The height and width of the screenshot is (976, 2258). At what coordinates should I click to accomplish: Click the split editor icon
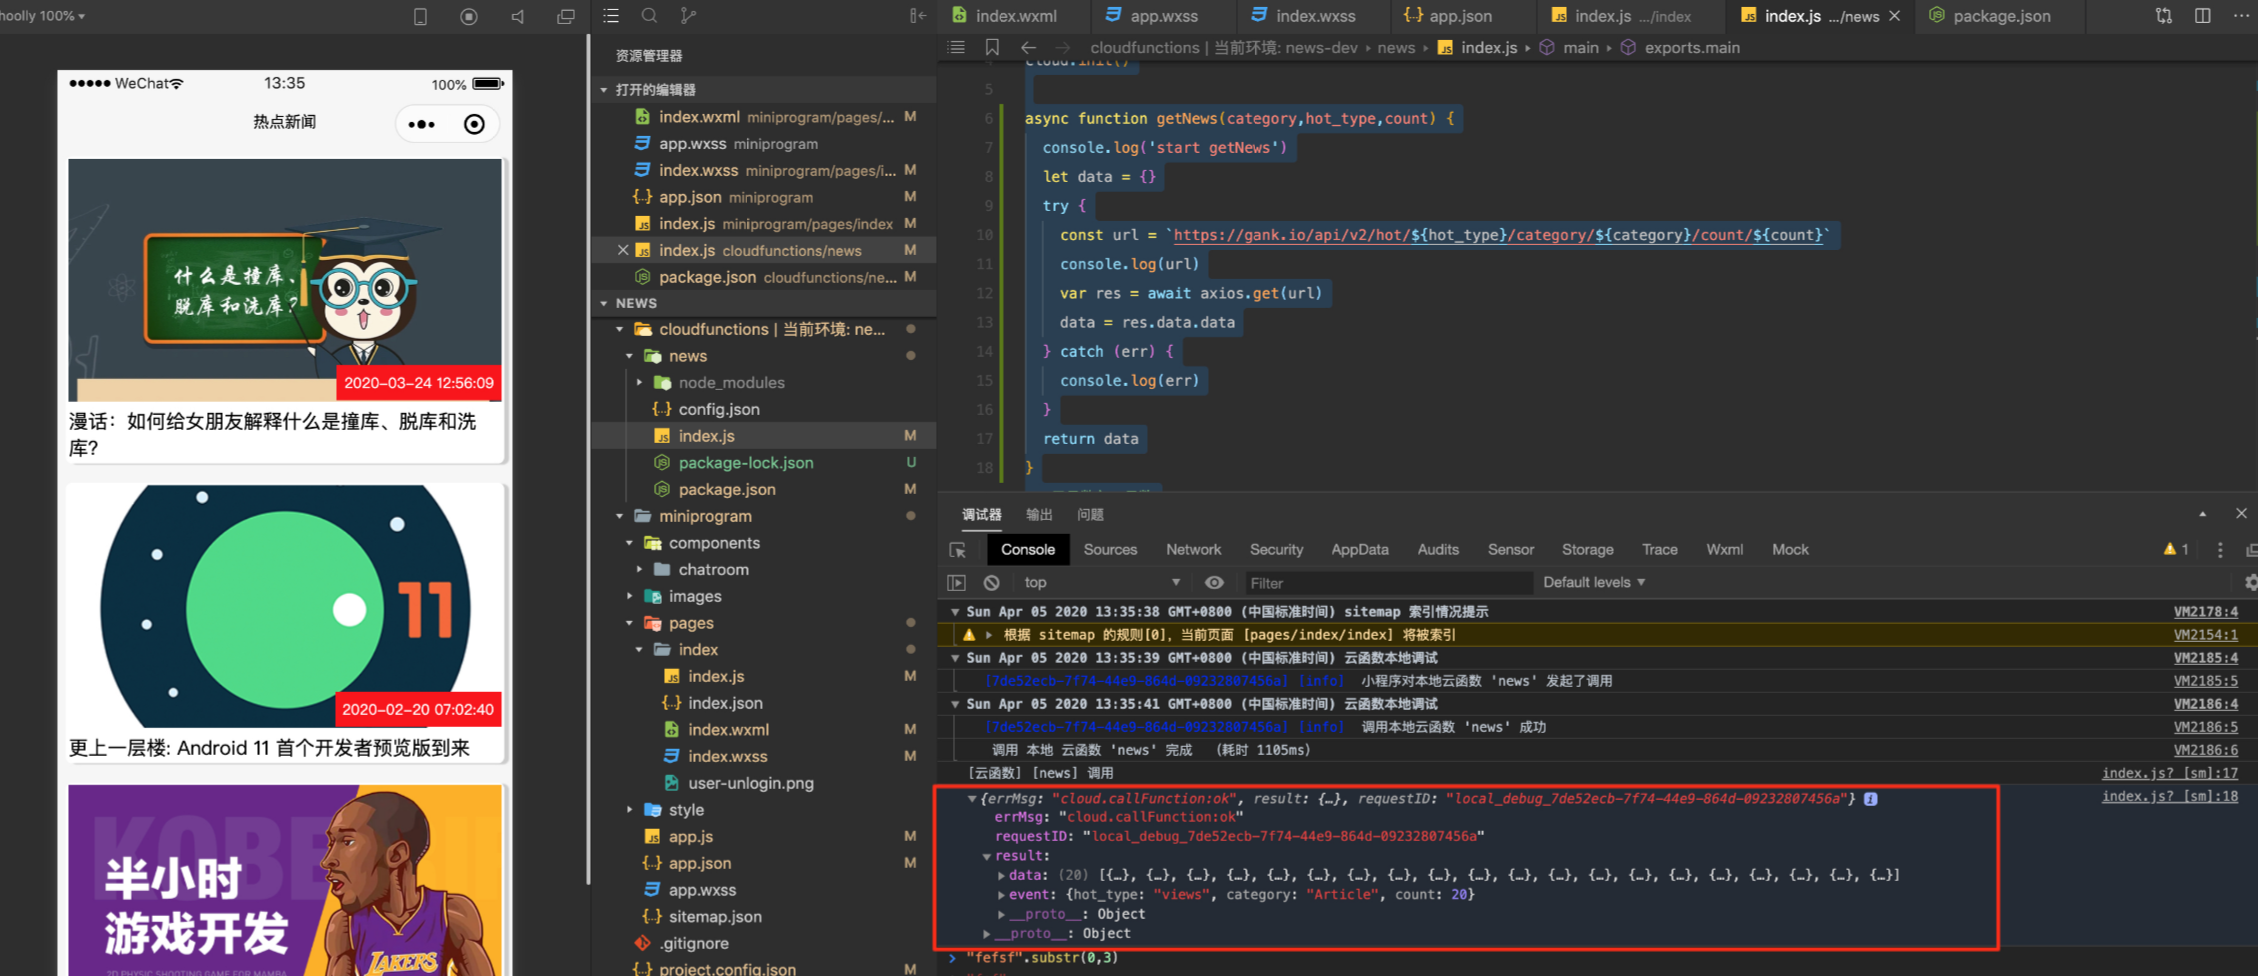tap(2203, 16)
